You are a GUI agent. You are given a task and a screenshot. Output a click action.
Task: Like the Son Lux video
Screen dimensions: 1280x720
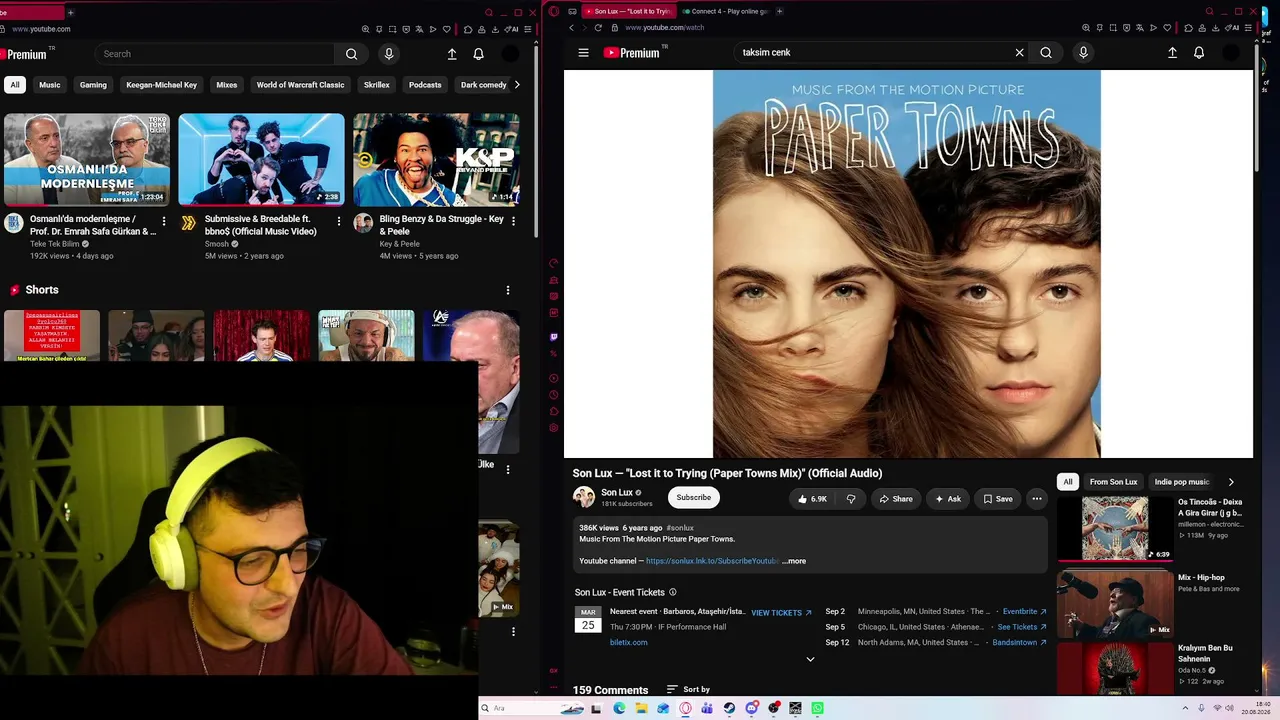[x=812, y=499]
